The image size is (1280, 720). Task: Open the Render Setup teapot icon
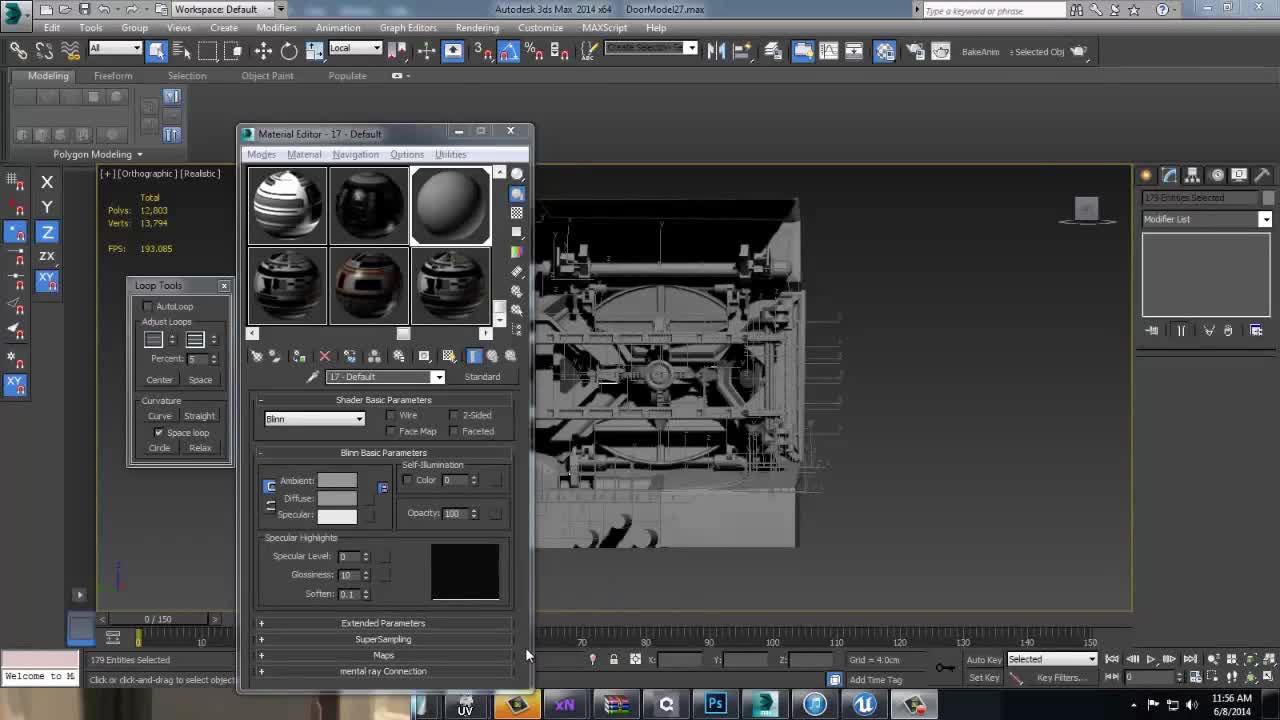point(916,51)
